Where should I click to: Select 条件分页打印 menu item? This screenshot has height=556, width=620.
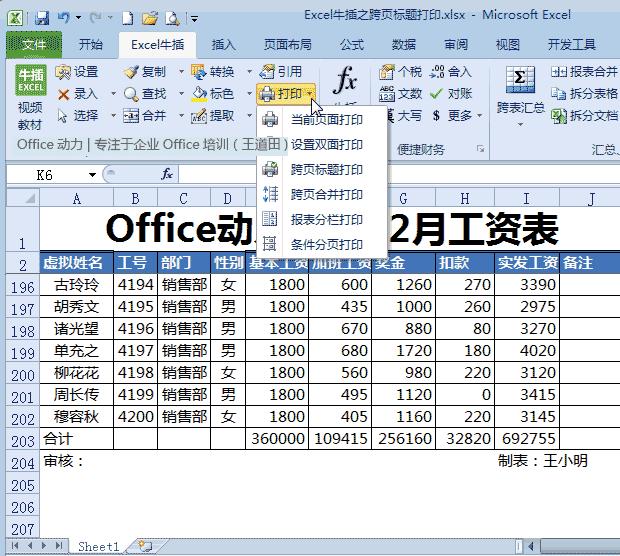point(322,244)
